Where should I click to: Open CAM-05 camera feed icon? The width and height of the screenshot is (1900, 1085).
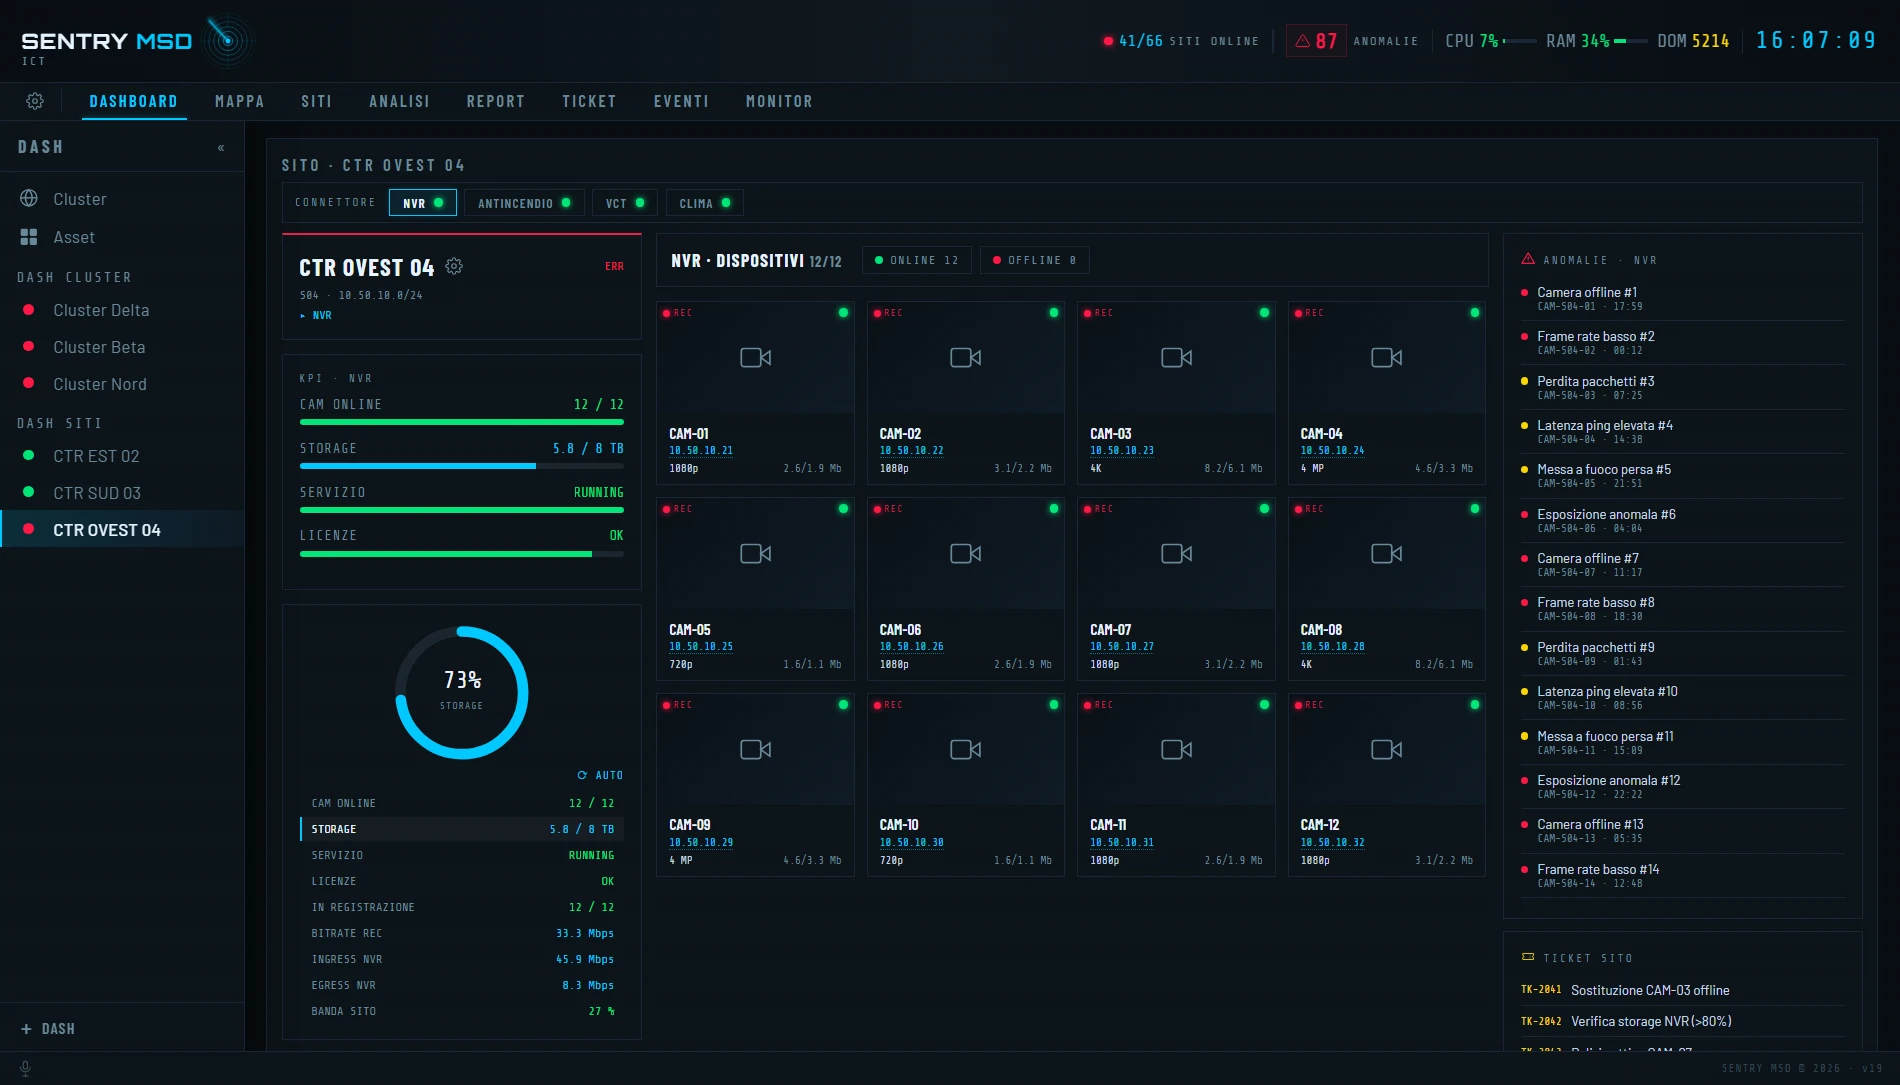755,553
